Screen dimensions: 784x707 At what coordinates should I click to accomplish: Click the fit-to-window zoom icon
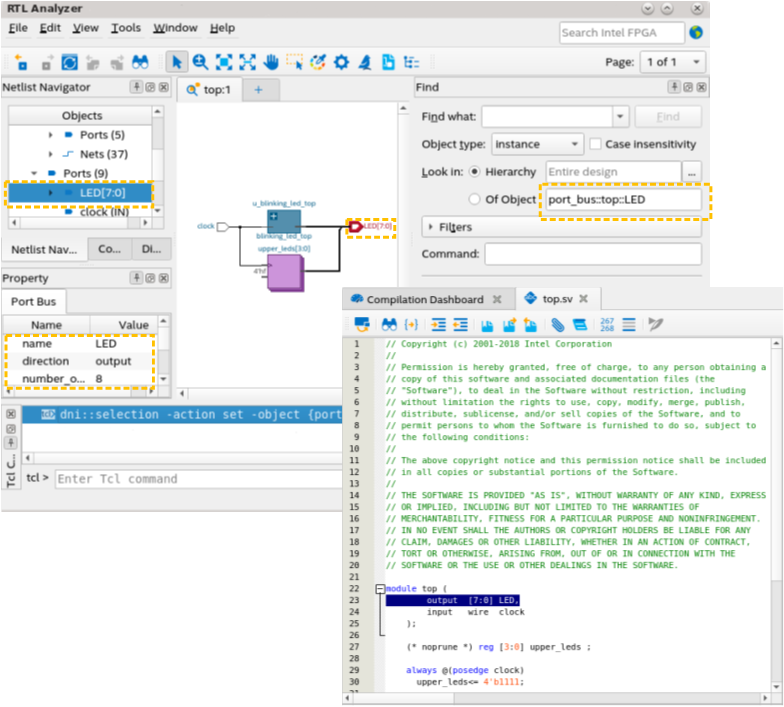[x=224, y=62]
